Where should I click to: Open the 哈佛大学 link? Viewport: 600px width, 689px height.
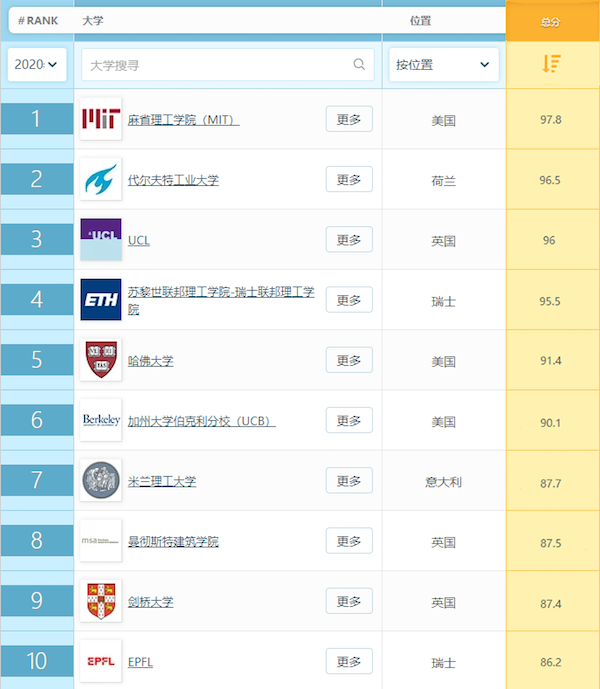tap(150, 361)
